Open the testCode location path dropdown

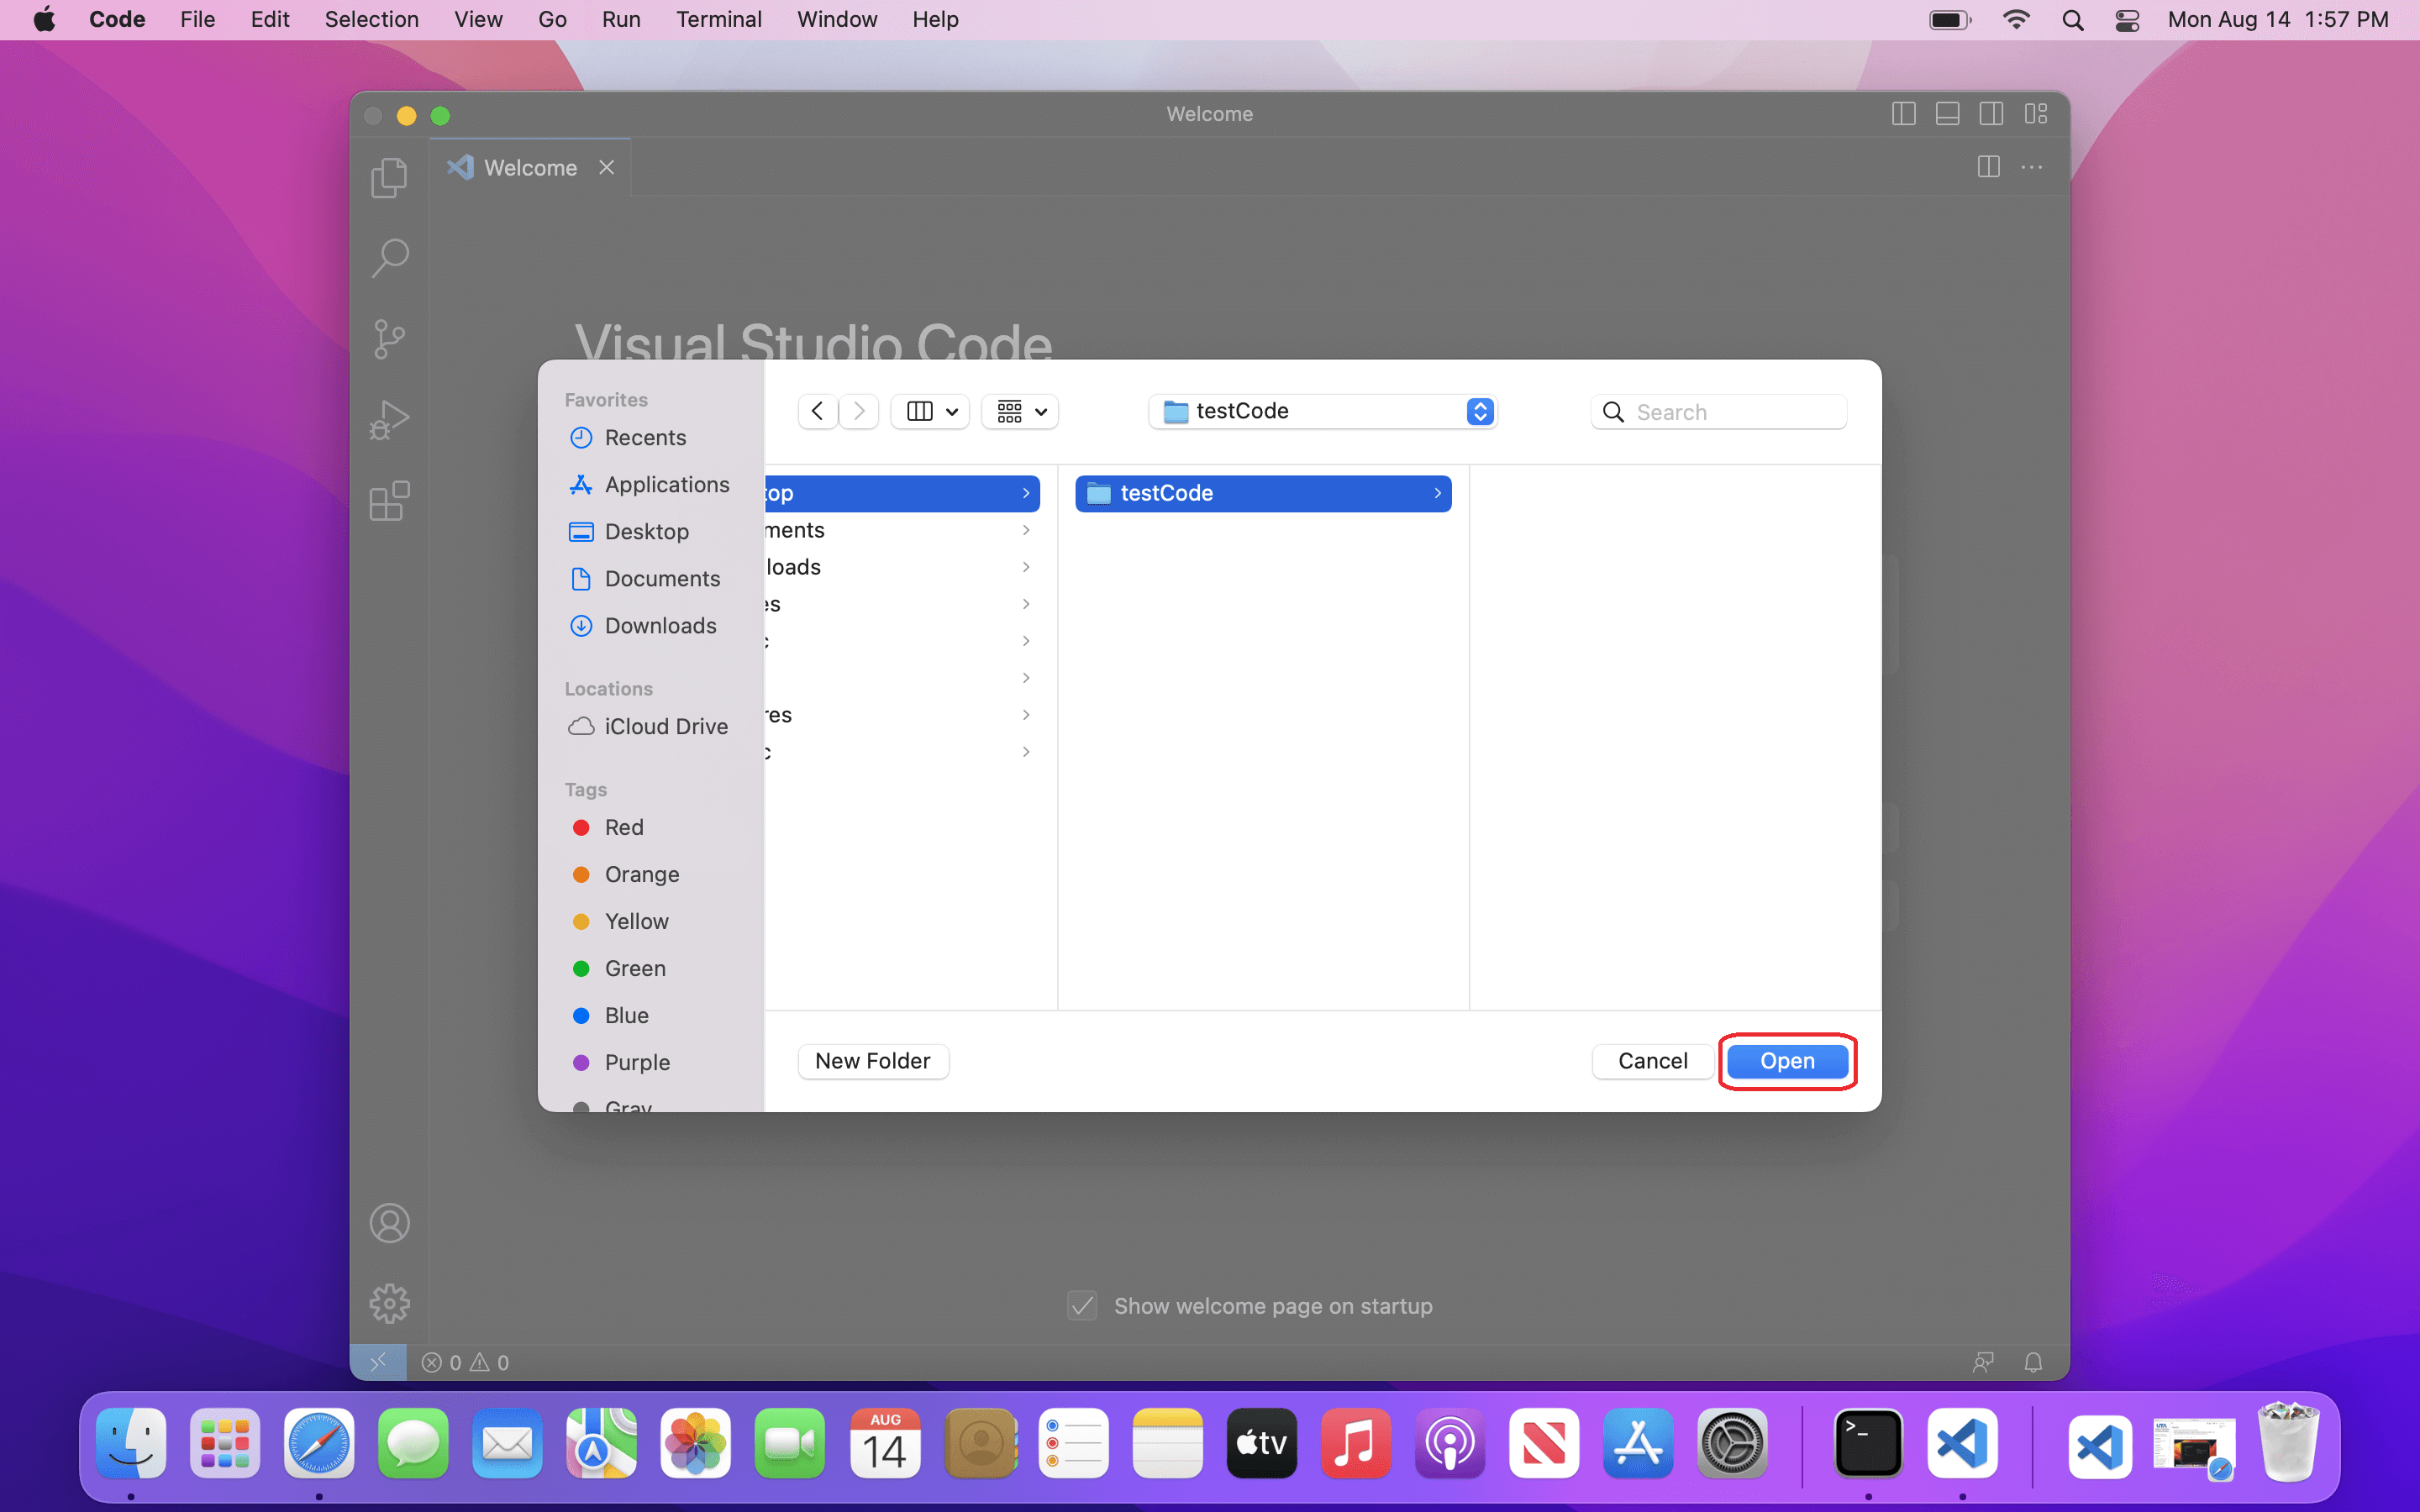pyautogui.click(x=1322, y=411)
